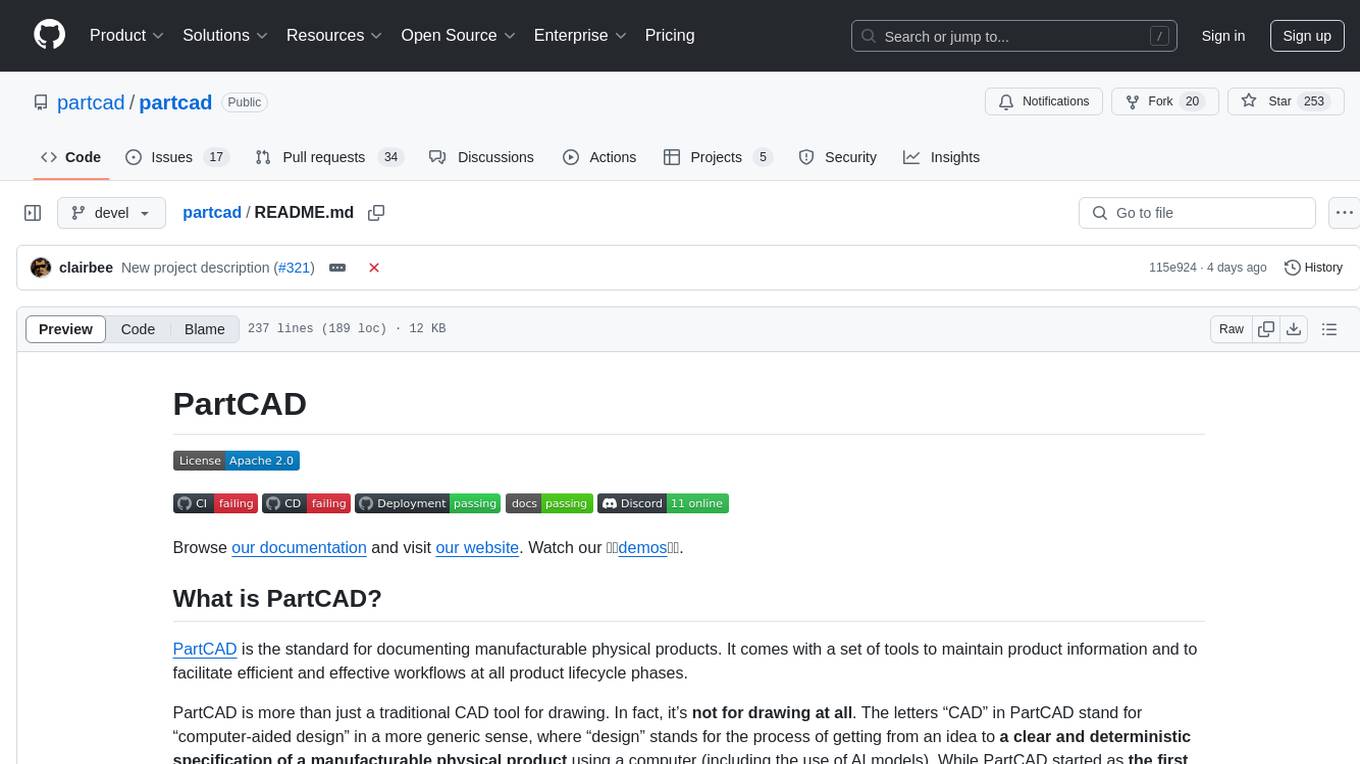The width and height of the screenshot is (1360, 764).
Task: Expand the commit message details ellipsis
Action: tap(338, 268)
